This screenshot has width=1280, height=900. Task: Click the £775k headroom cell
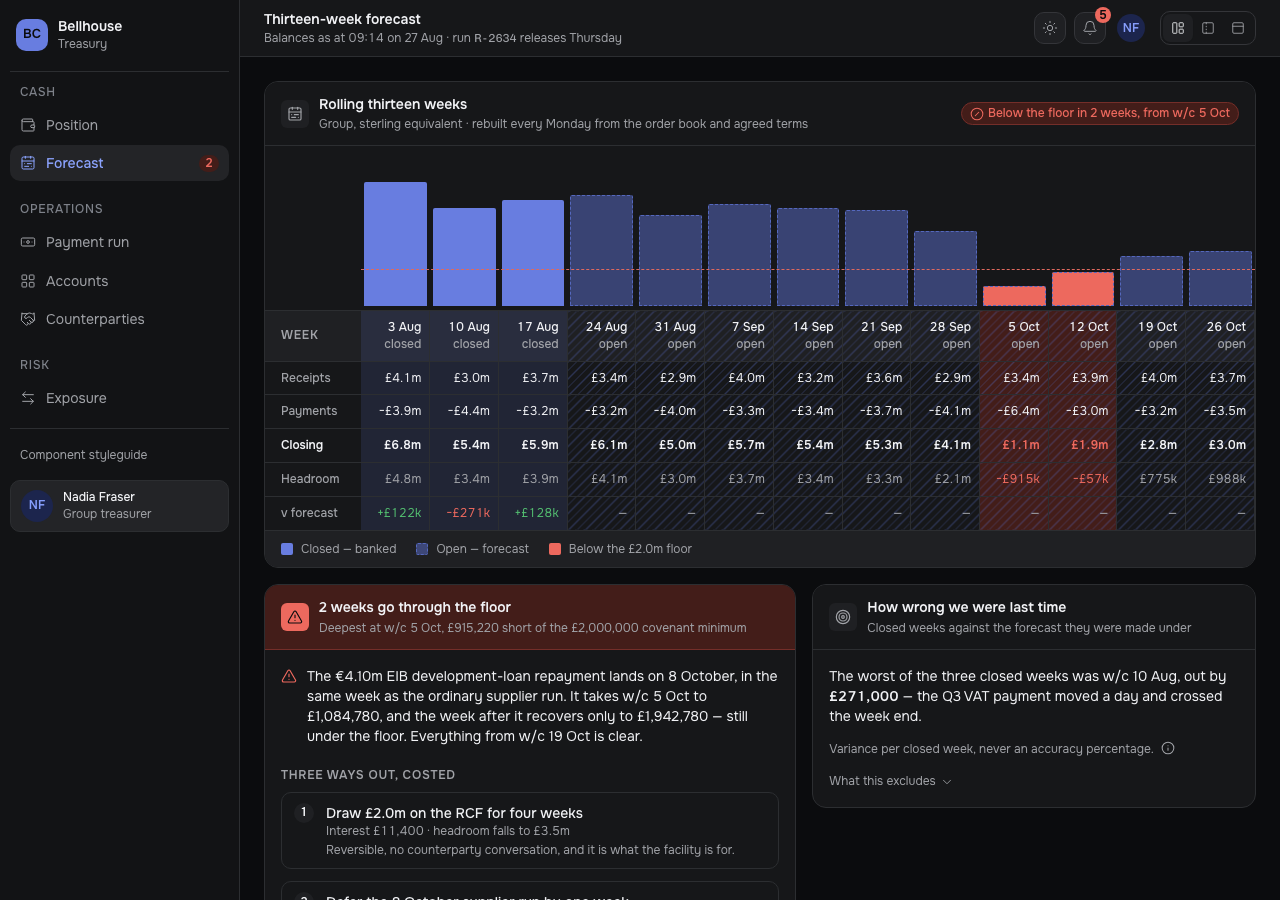(1151, 479)
